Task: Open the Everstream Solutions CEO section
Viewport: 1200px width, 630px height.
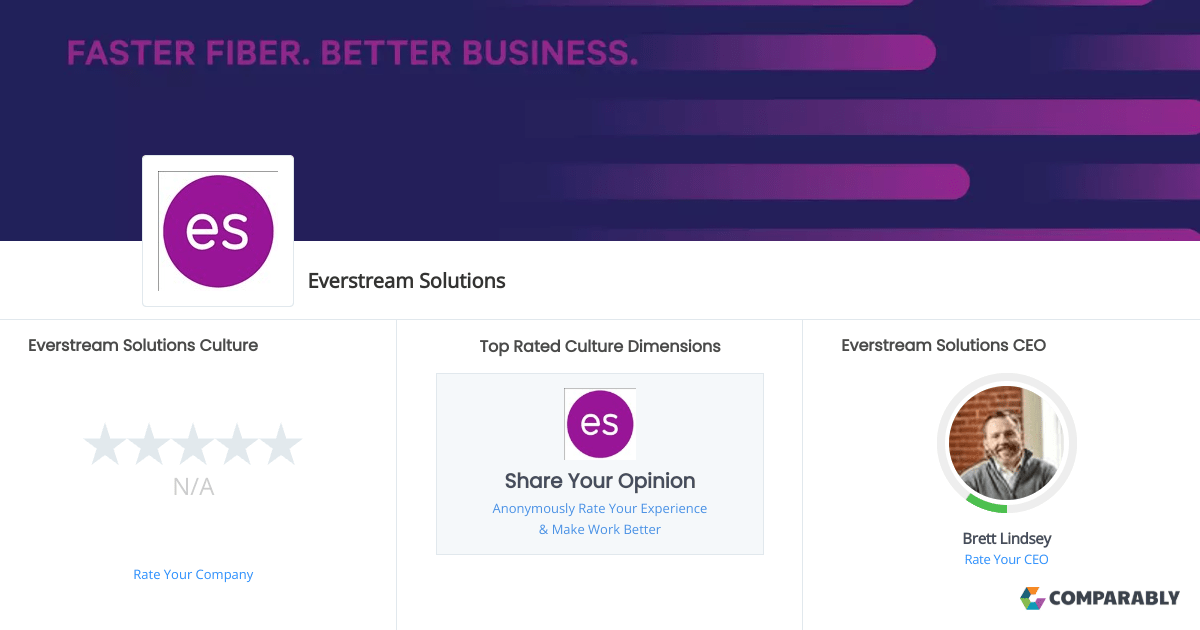Action: click(x=943, y=345)
